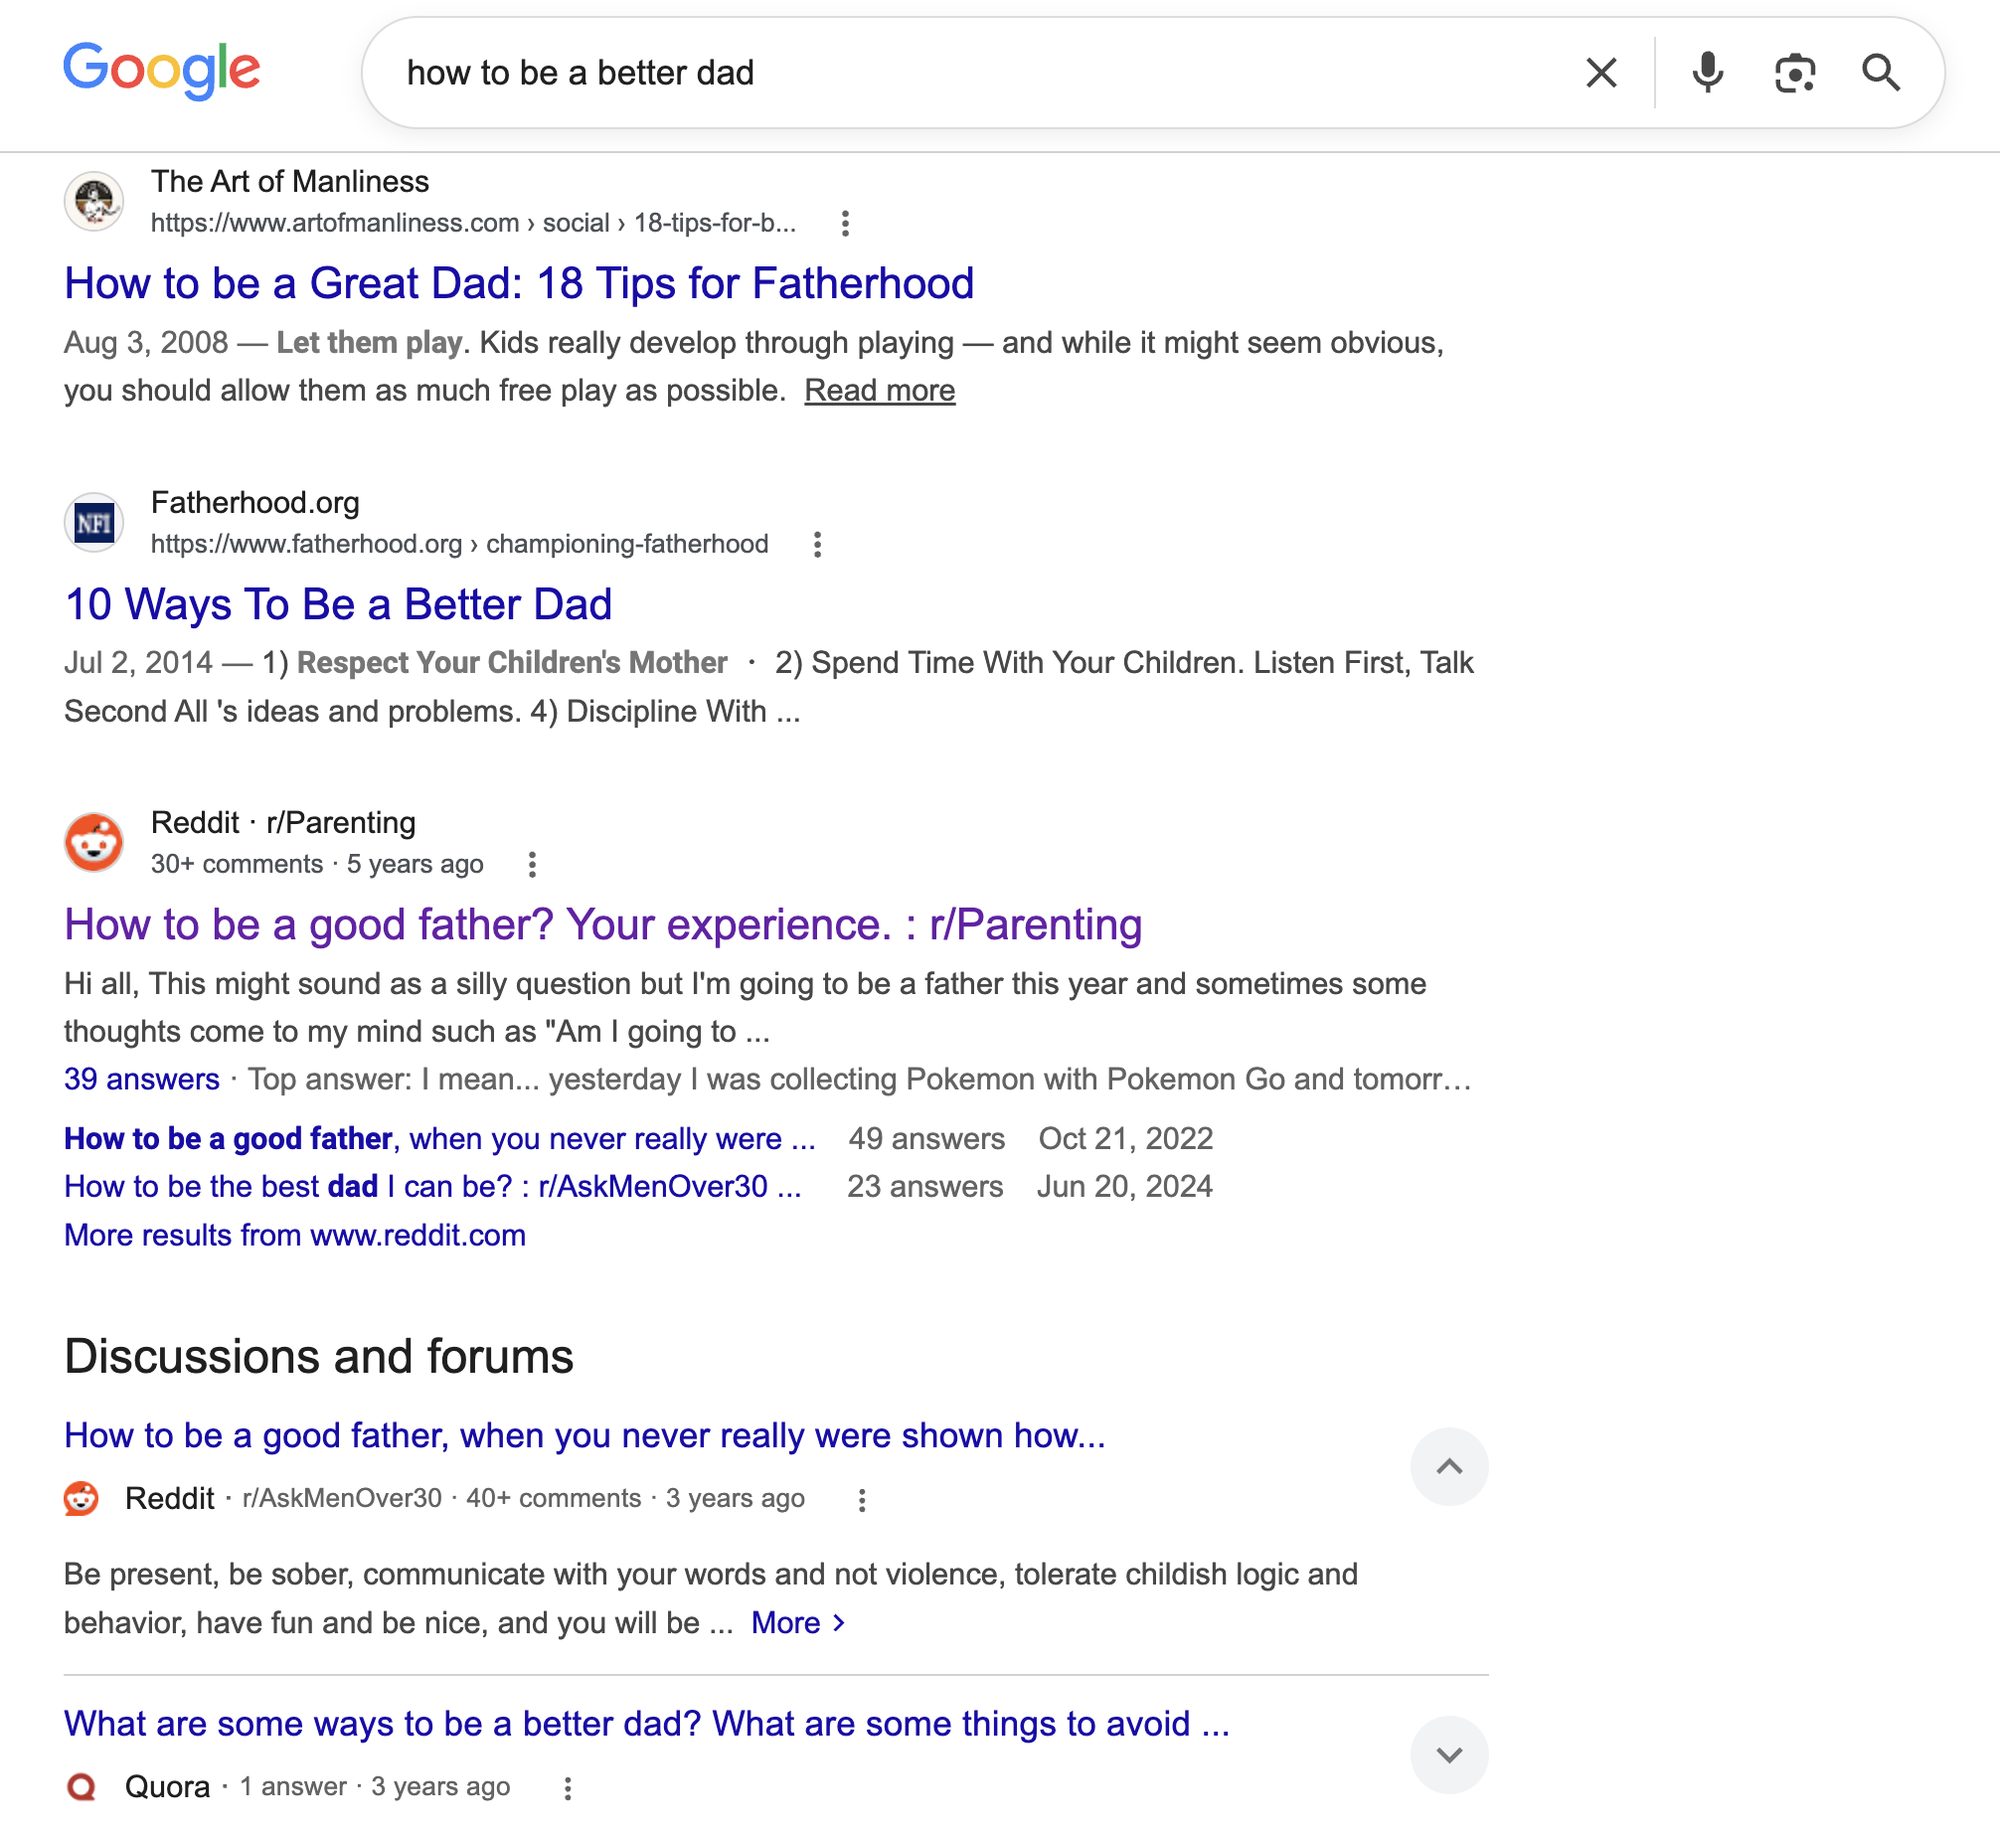Open '10 Ways To Be a Better Dad' result
Viewport: 2000px width, 1835px height.
tap(338, 605)
